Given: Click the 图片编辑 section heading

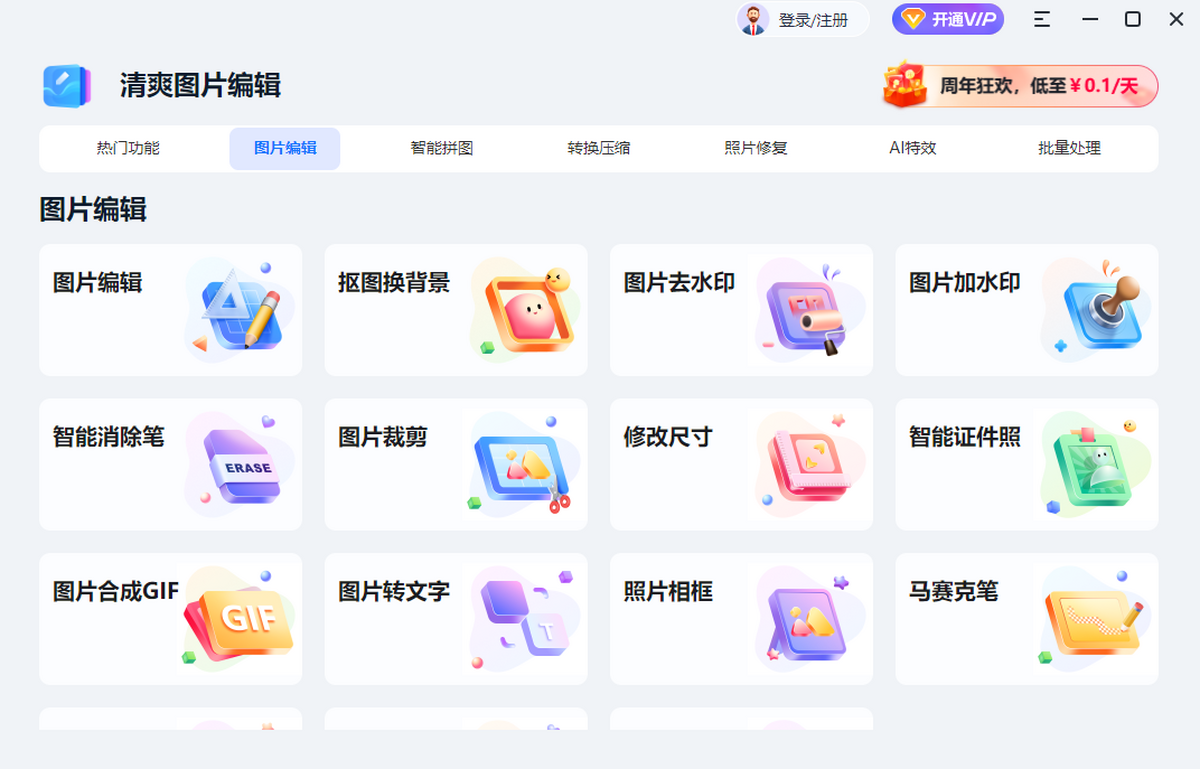Looking at the screenshot, I should click(x=93, y=210).
